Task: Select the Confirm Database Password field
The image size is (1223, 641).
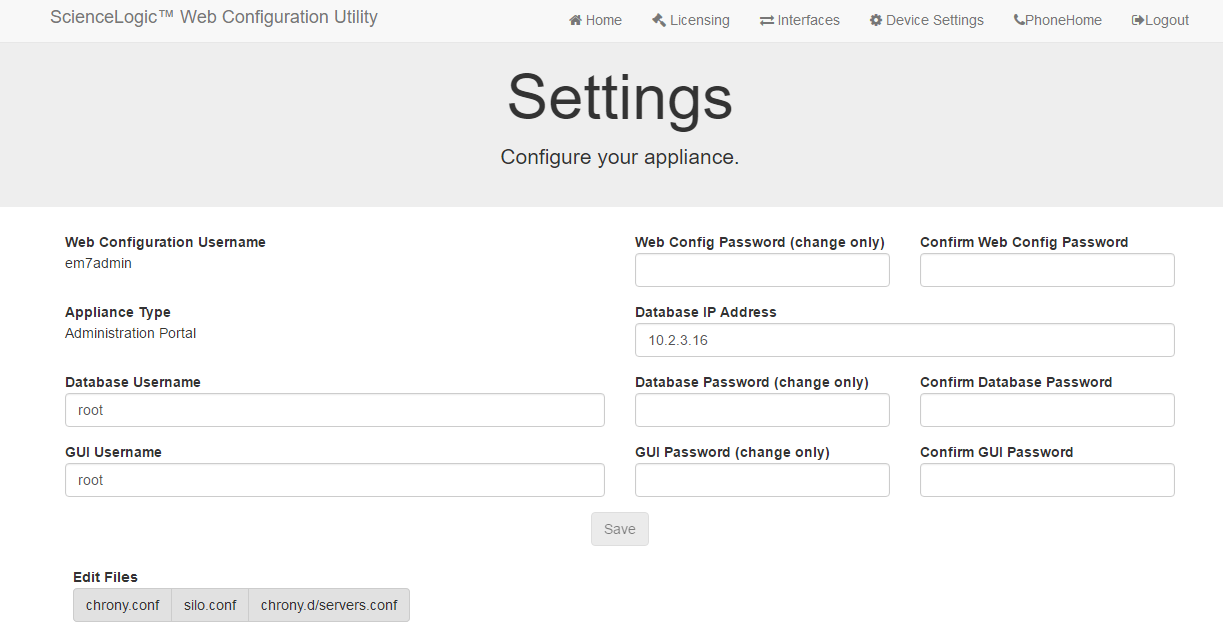Action: pyautogui.click(x=1047, y=410)
